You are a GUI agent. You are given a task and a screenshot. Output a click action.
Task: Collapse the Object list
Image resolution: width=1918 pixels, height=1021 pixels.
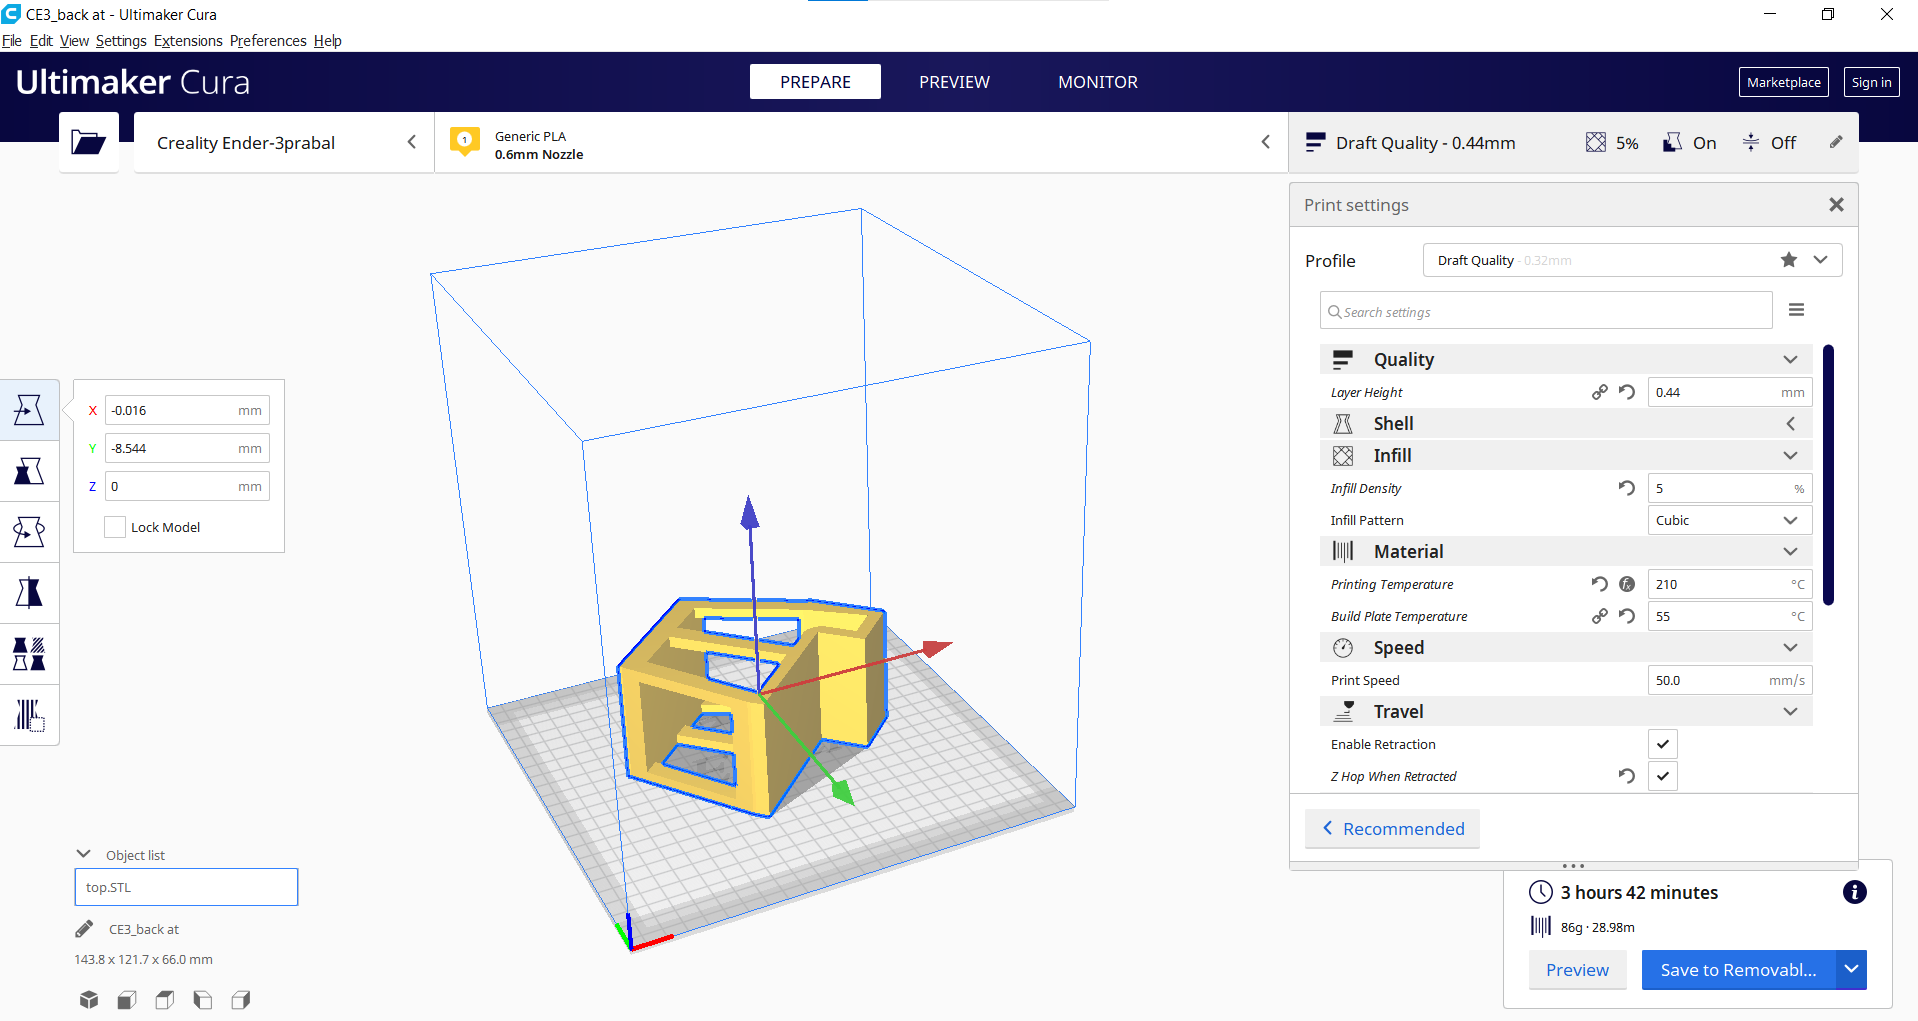pos(84,854)
